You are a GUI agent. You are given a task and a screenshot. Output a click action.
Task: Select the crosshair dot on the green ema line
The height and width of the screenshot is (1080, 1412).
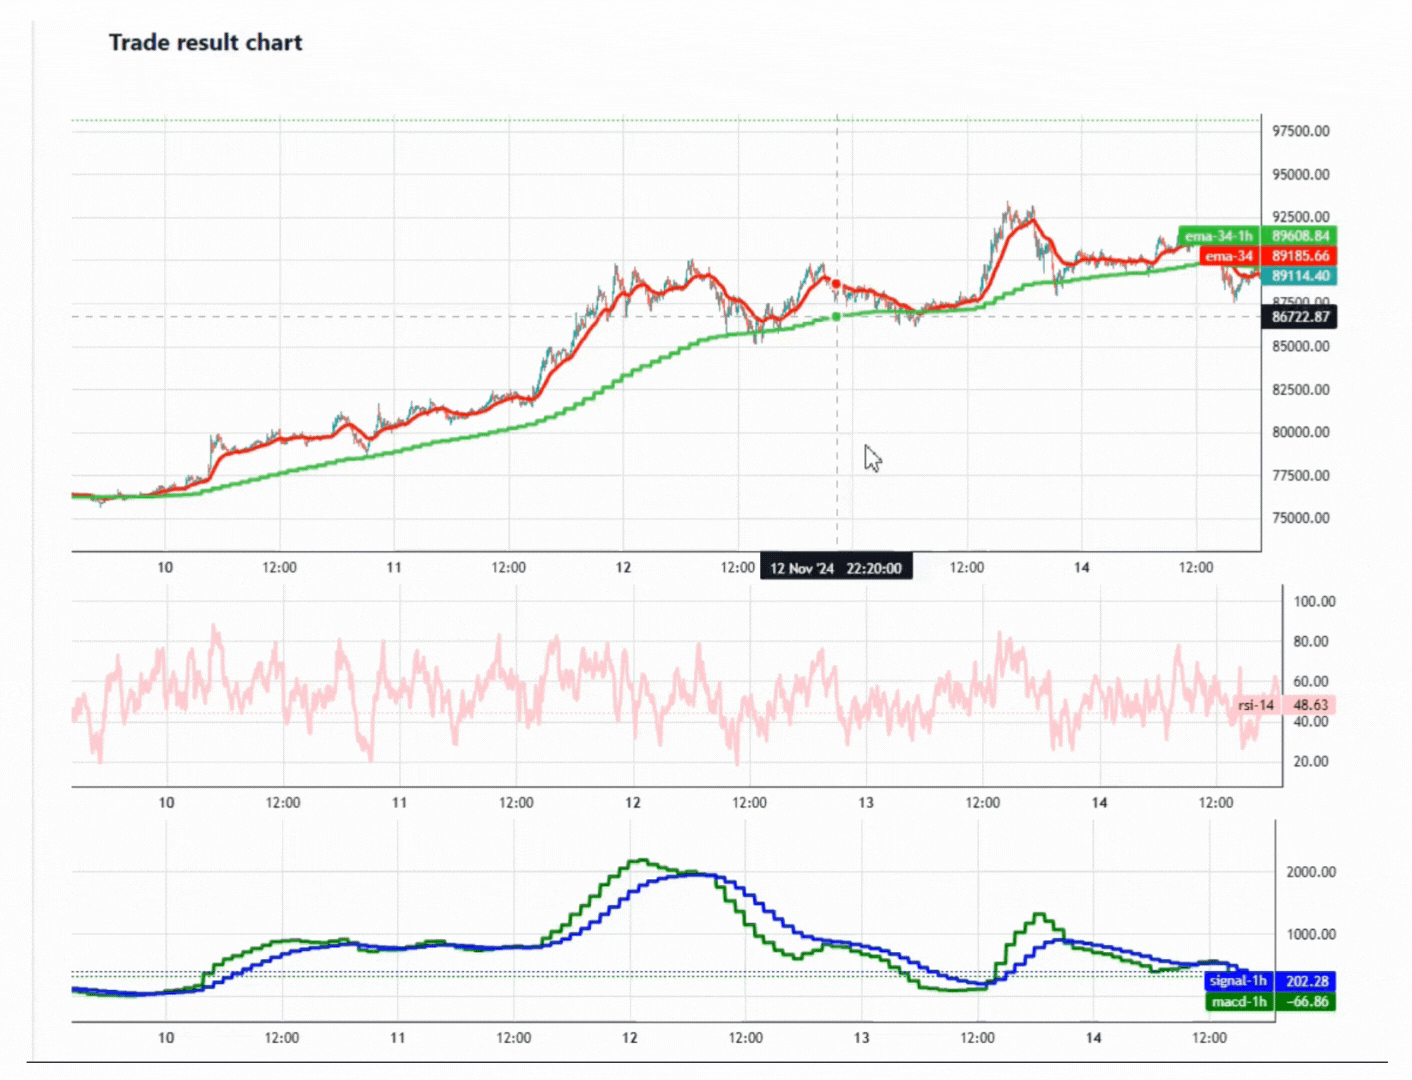pos(836,316)
